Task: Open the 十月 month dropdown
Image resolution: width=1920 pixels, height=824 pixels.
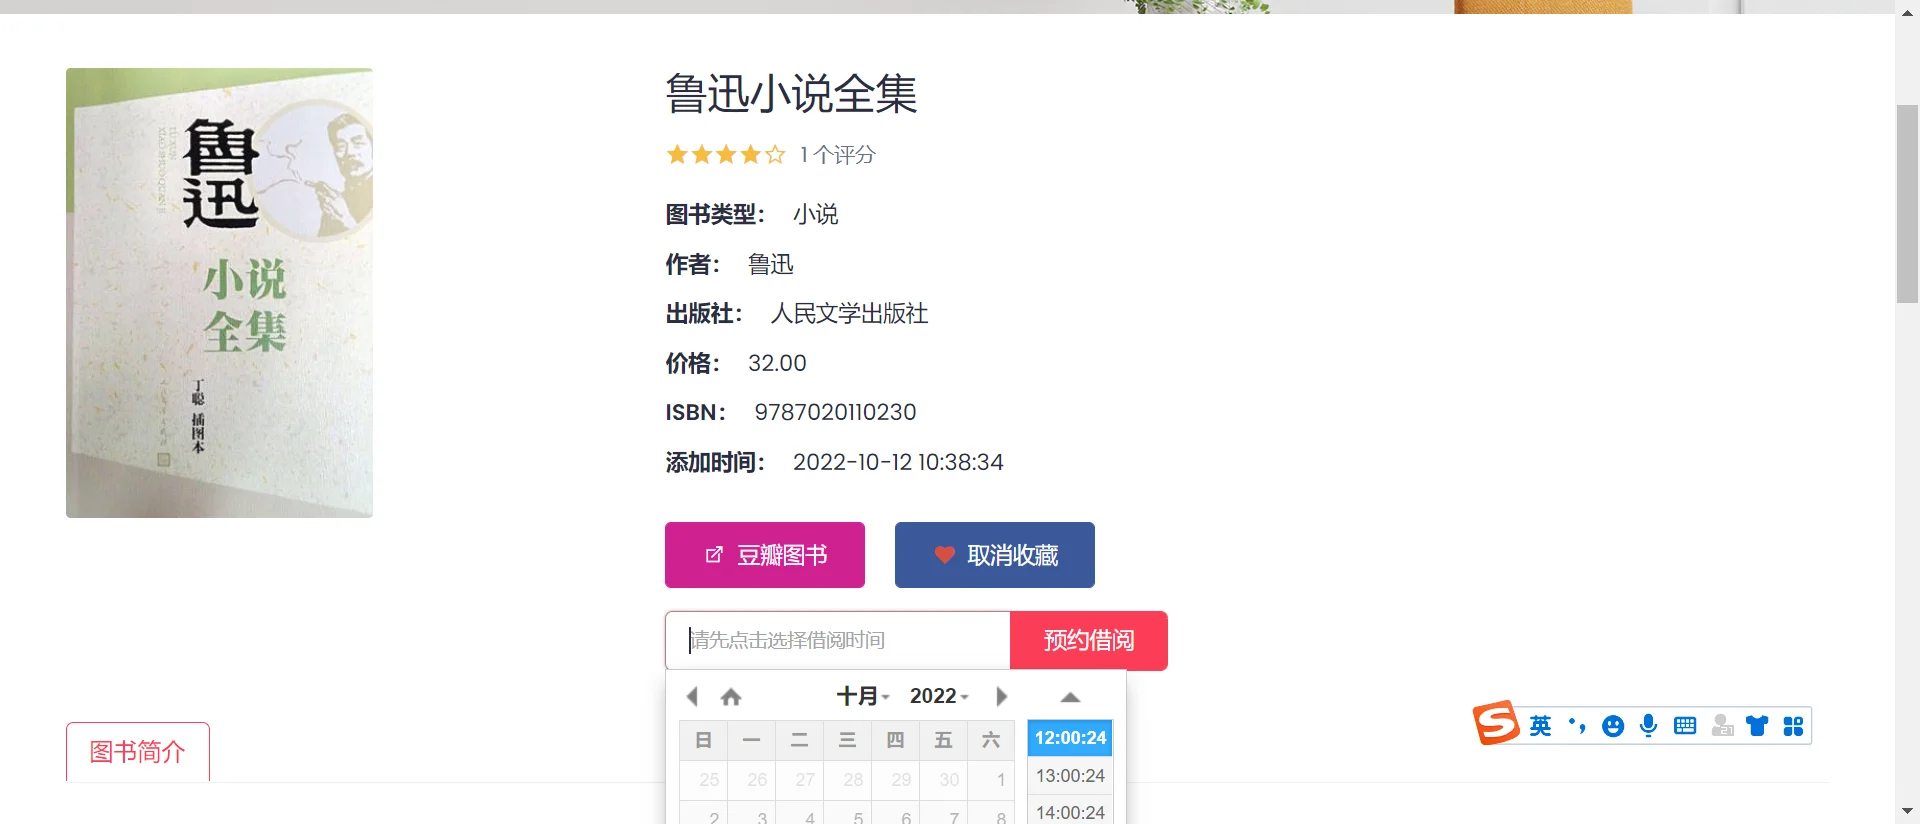Action: point(862,696)
